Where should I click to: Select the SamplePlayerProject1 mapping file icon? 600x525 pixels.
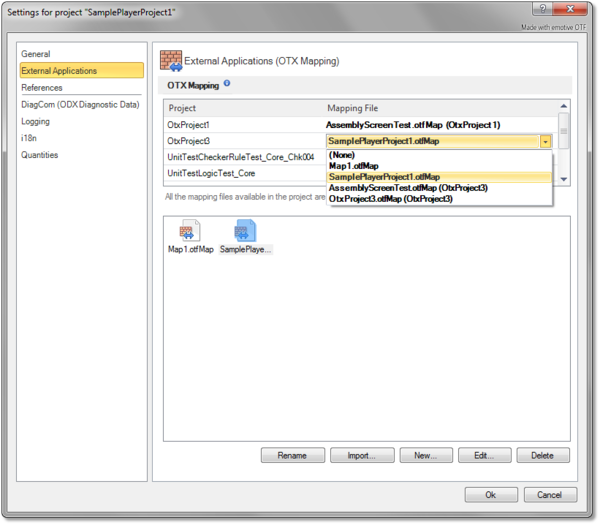point(245,230)
